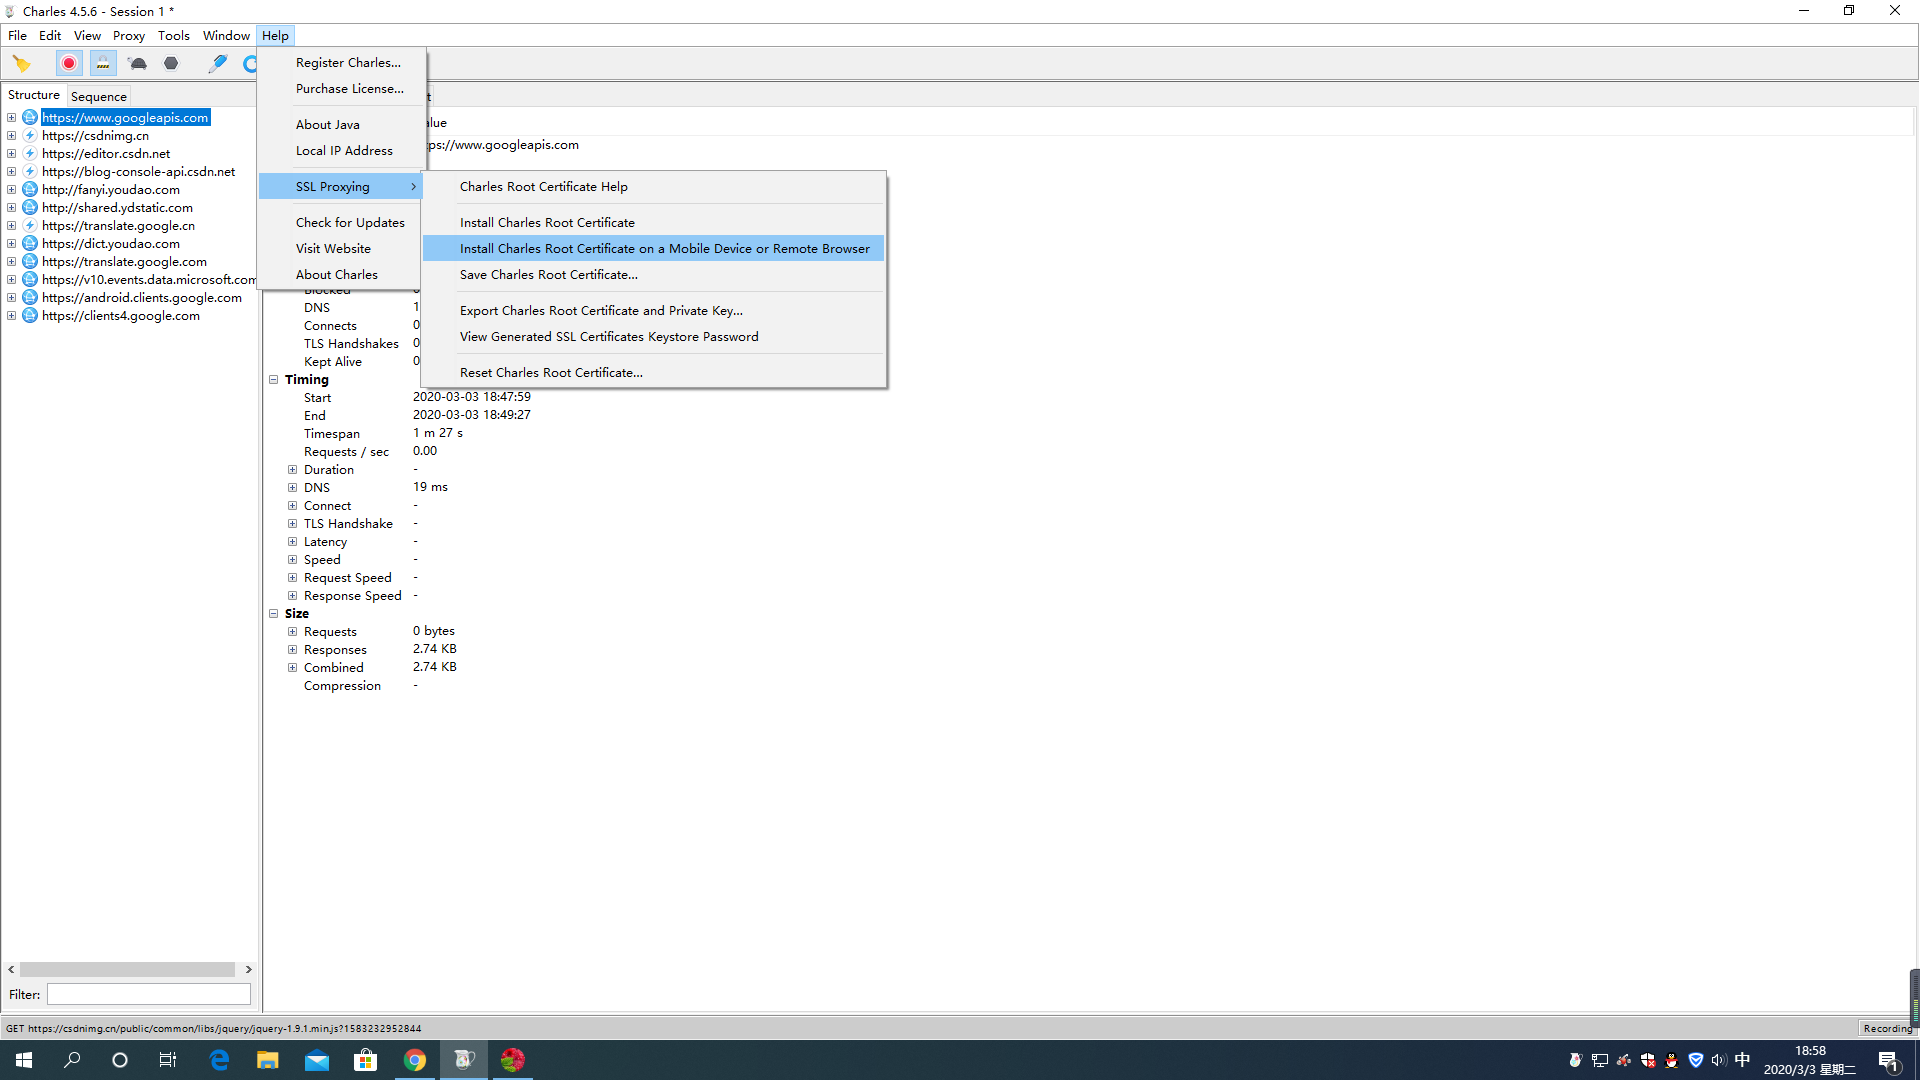Click the host tree scroll-left arrow
1920x1080 pixels.
11,970
